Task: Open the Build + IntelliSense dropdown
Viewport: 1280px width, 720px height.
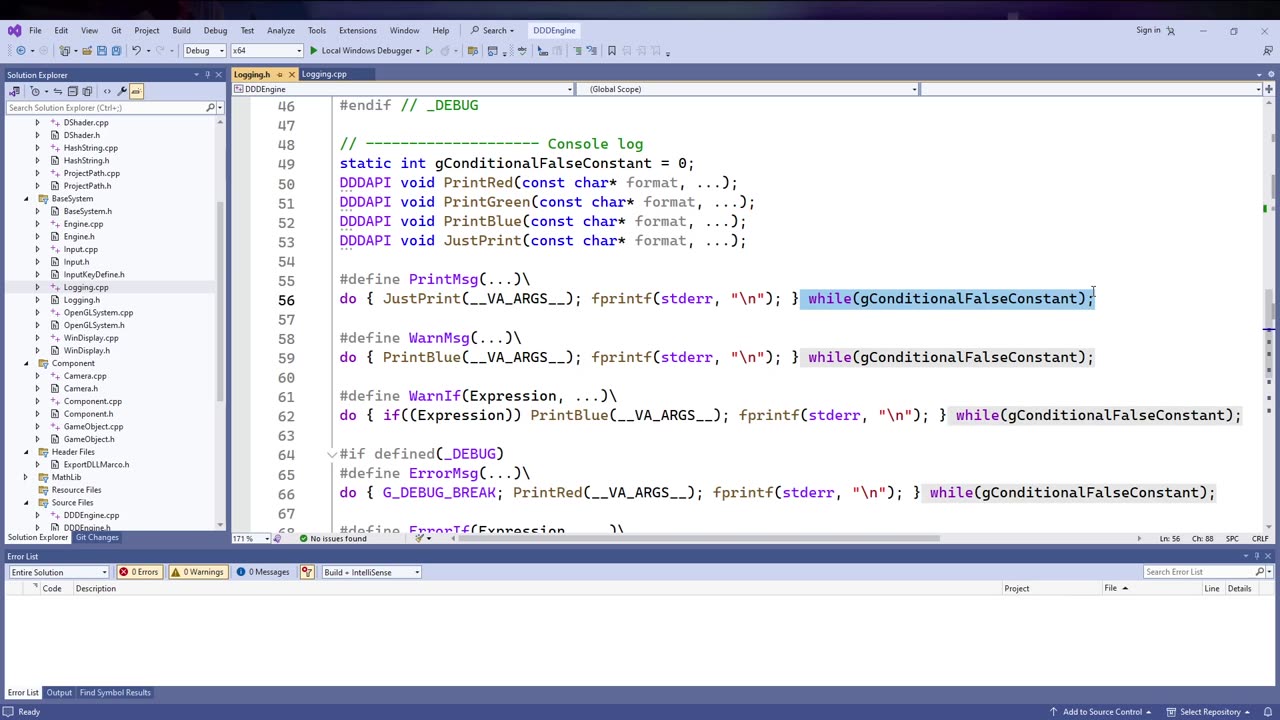Action: [371, 572]
